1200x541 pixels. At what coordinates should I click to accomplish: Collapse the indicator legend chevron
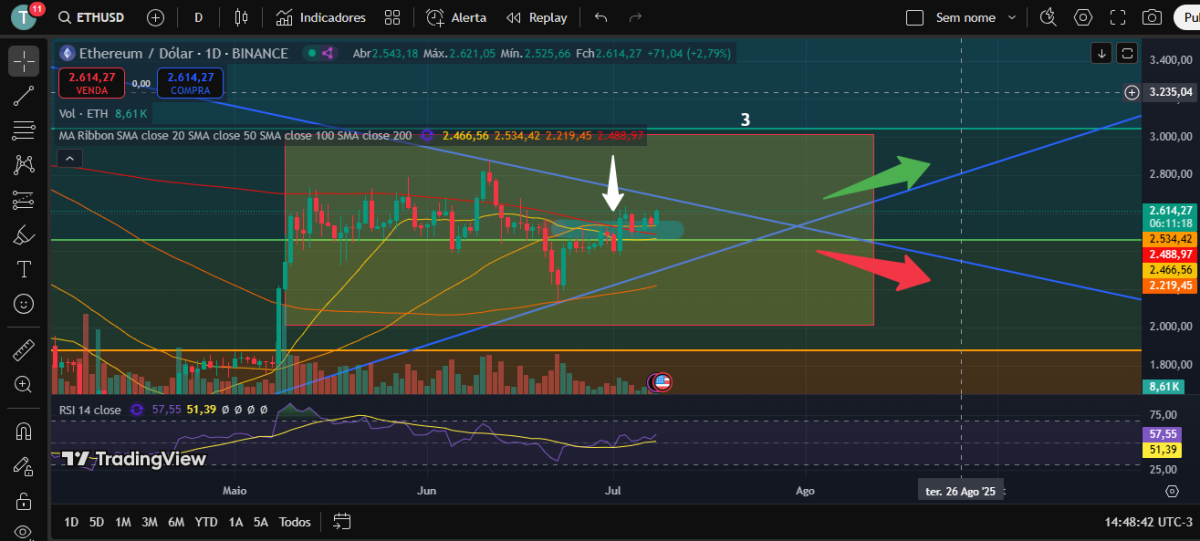click(x=70, y=158)
